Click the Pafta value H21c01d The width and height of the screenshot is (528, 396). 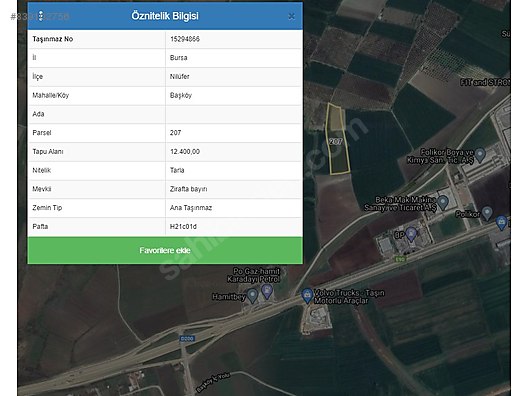[183, 227]
